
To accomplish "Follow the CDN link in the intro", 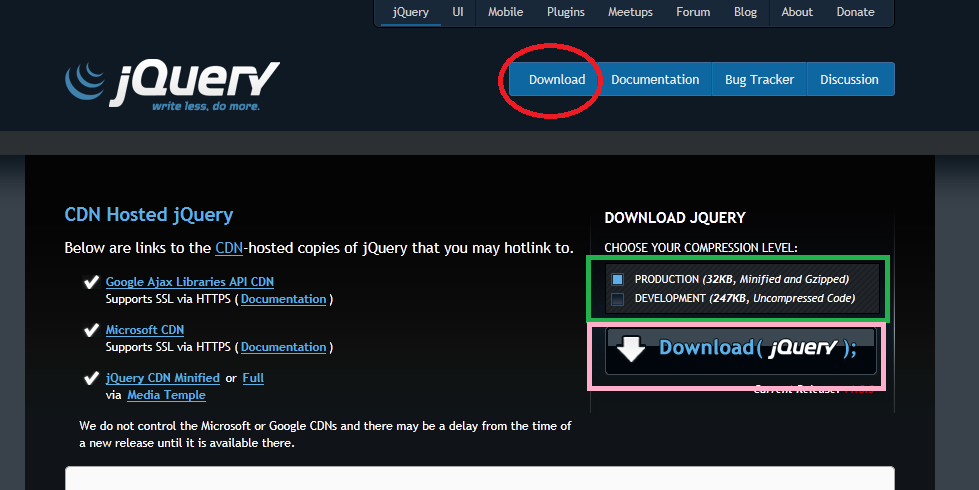I will pyautogui.click(x=229, y=248).
